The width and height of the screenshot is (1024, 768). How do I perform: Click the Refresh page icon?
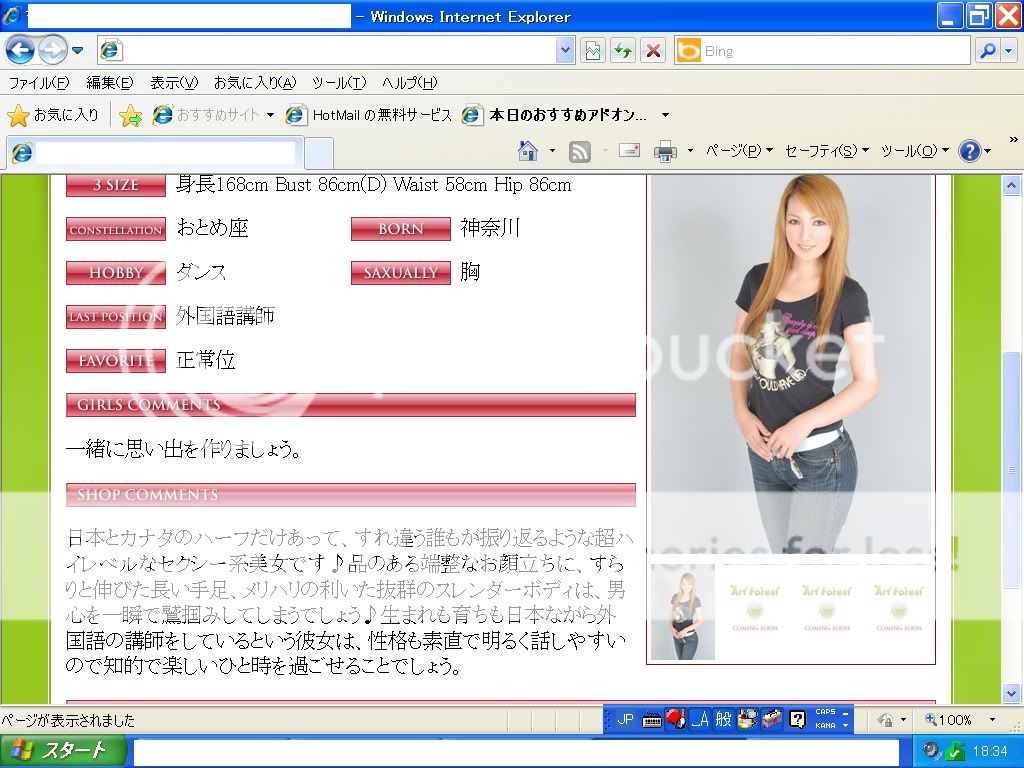pyautogui.click(x=623, y=50)
